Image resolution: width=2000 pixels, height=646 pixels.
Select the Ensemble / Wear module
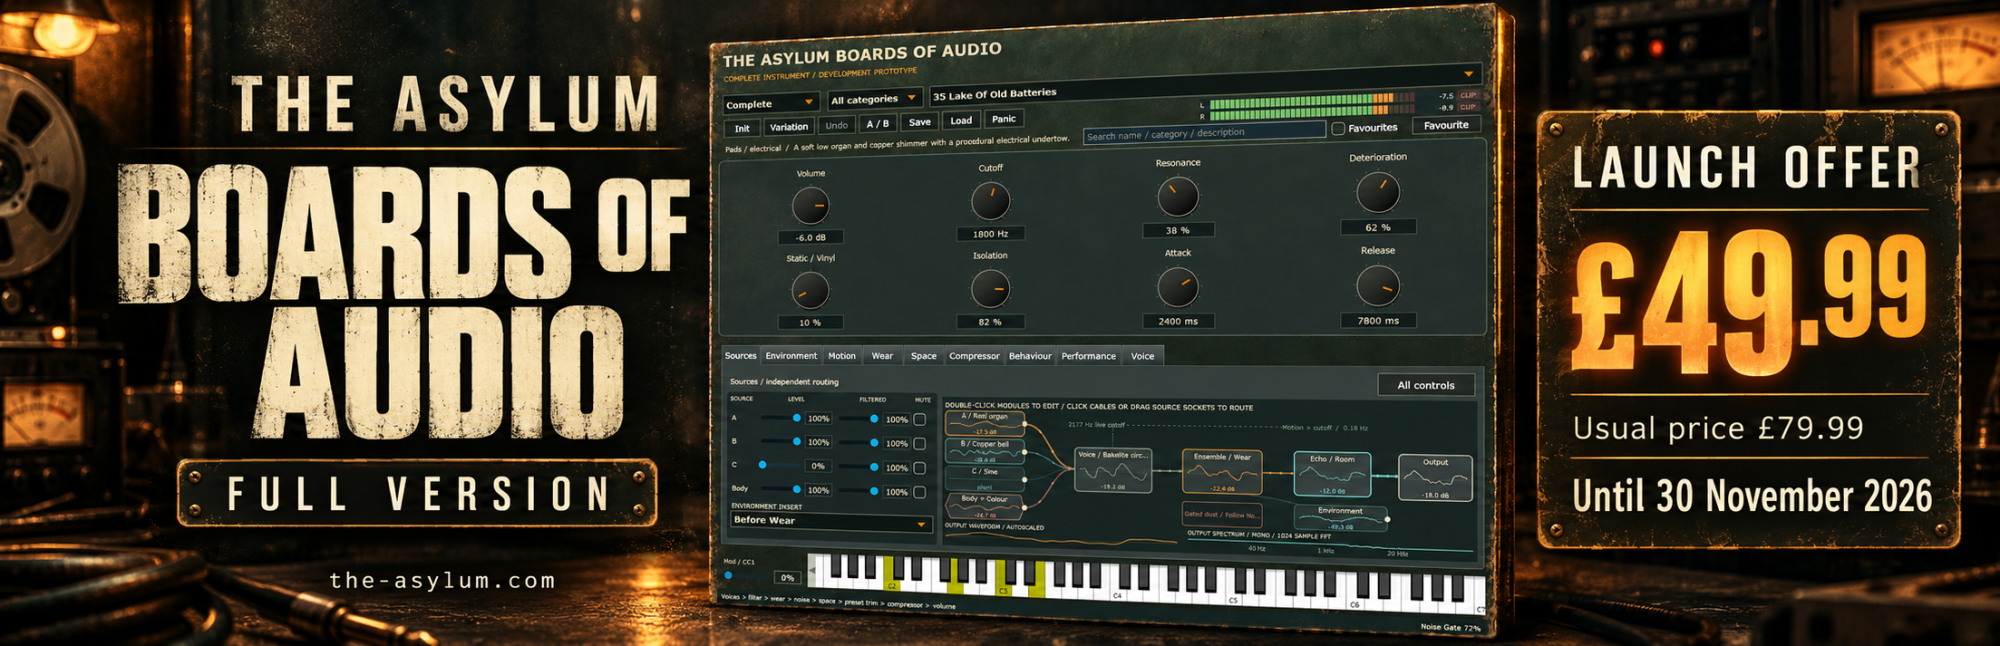pos(1222,471)
